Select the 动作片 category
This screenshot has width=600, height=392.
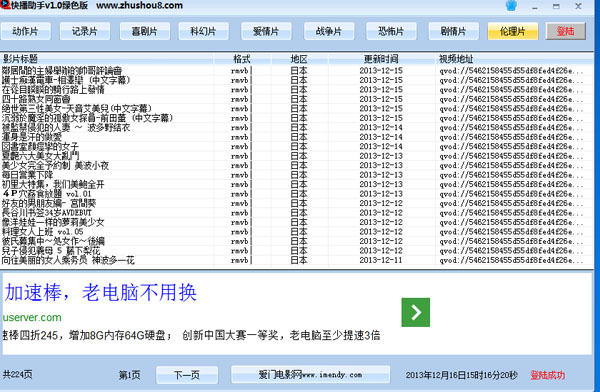(x=26, y=31)
